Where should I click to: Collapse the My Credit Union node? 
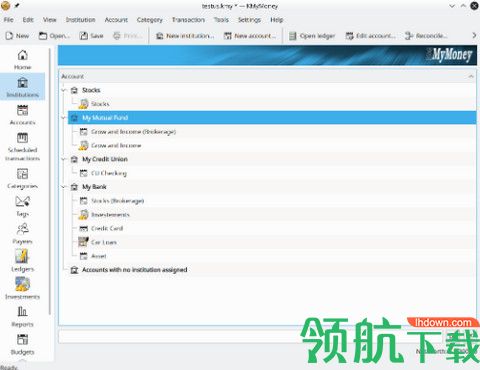pyautogui.click(x=64, y=159)
